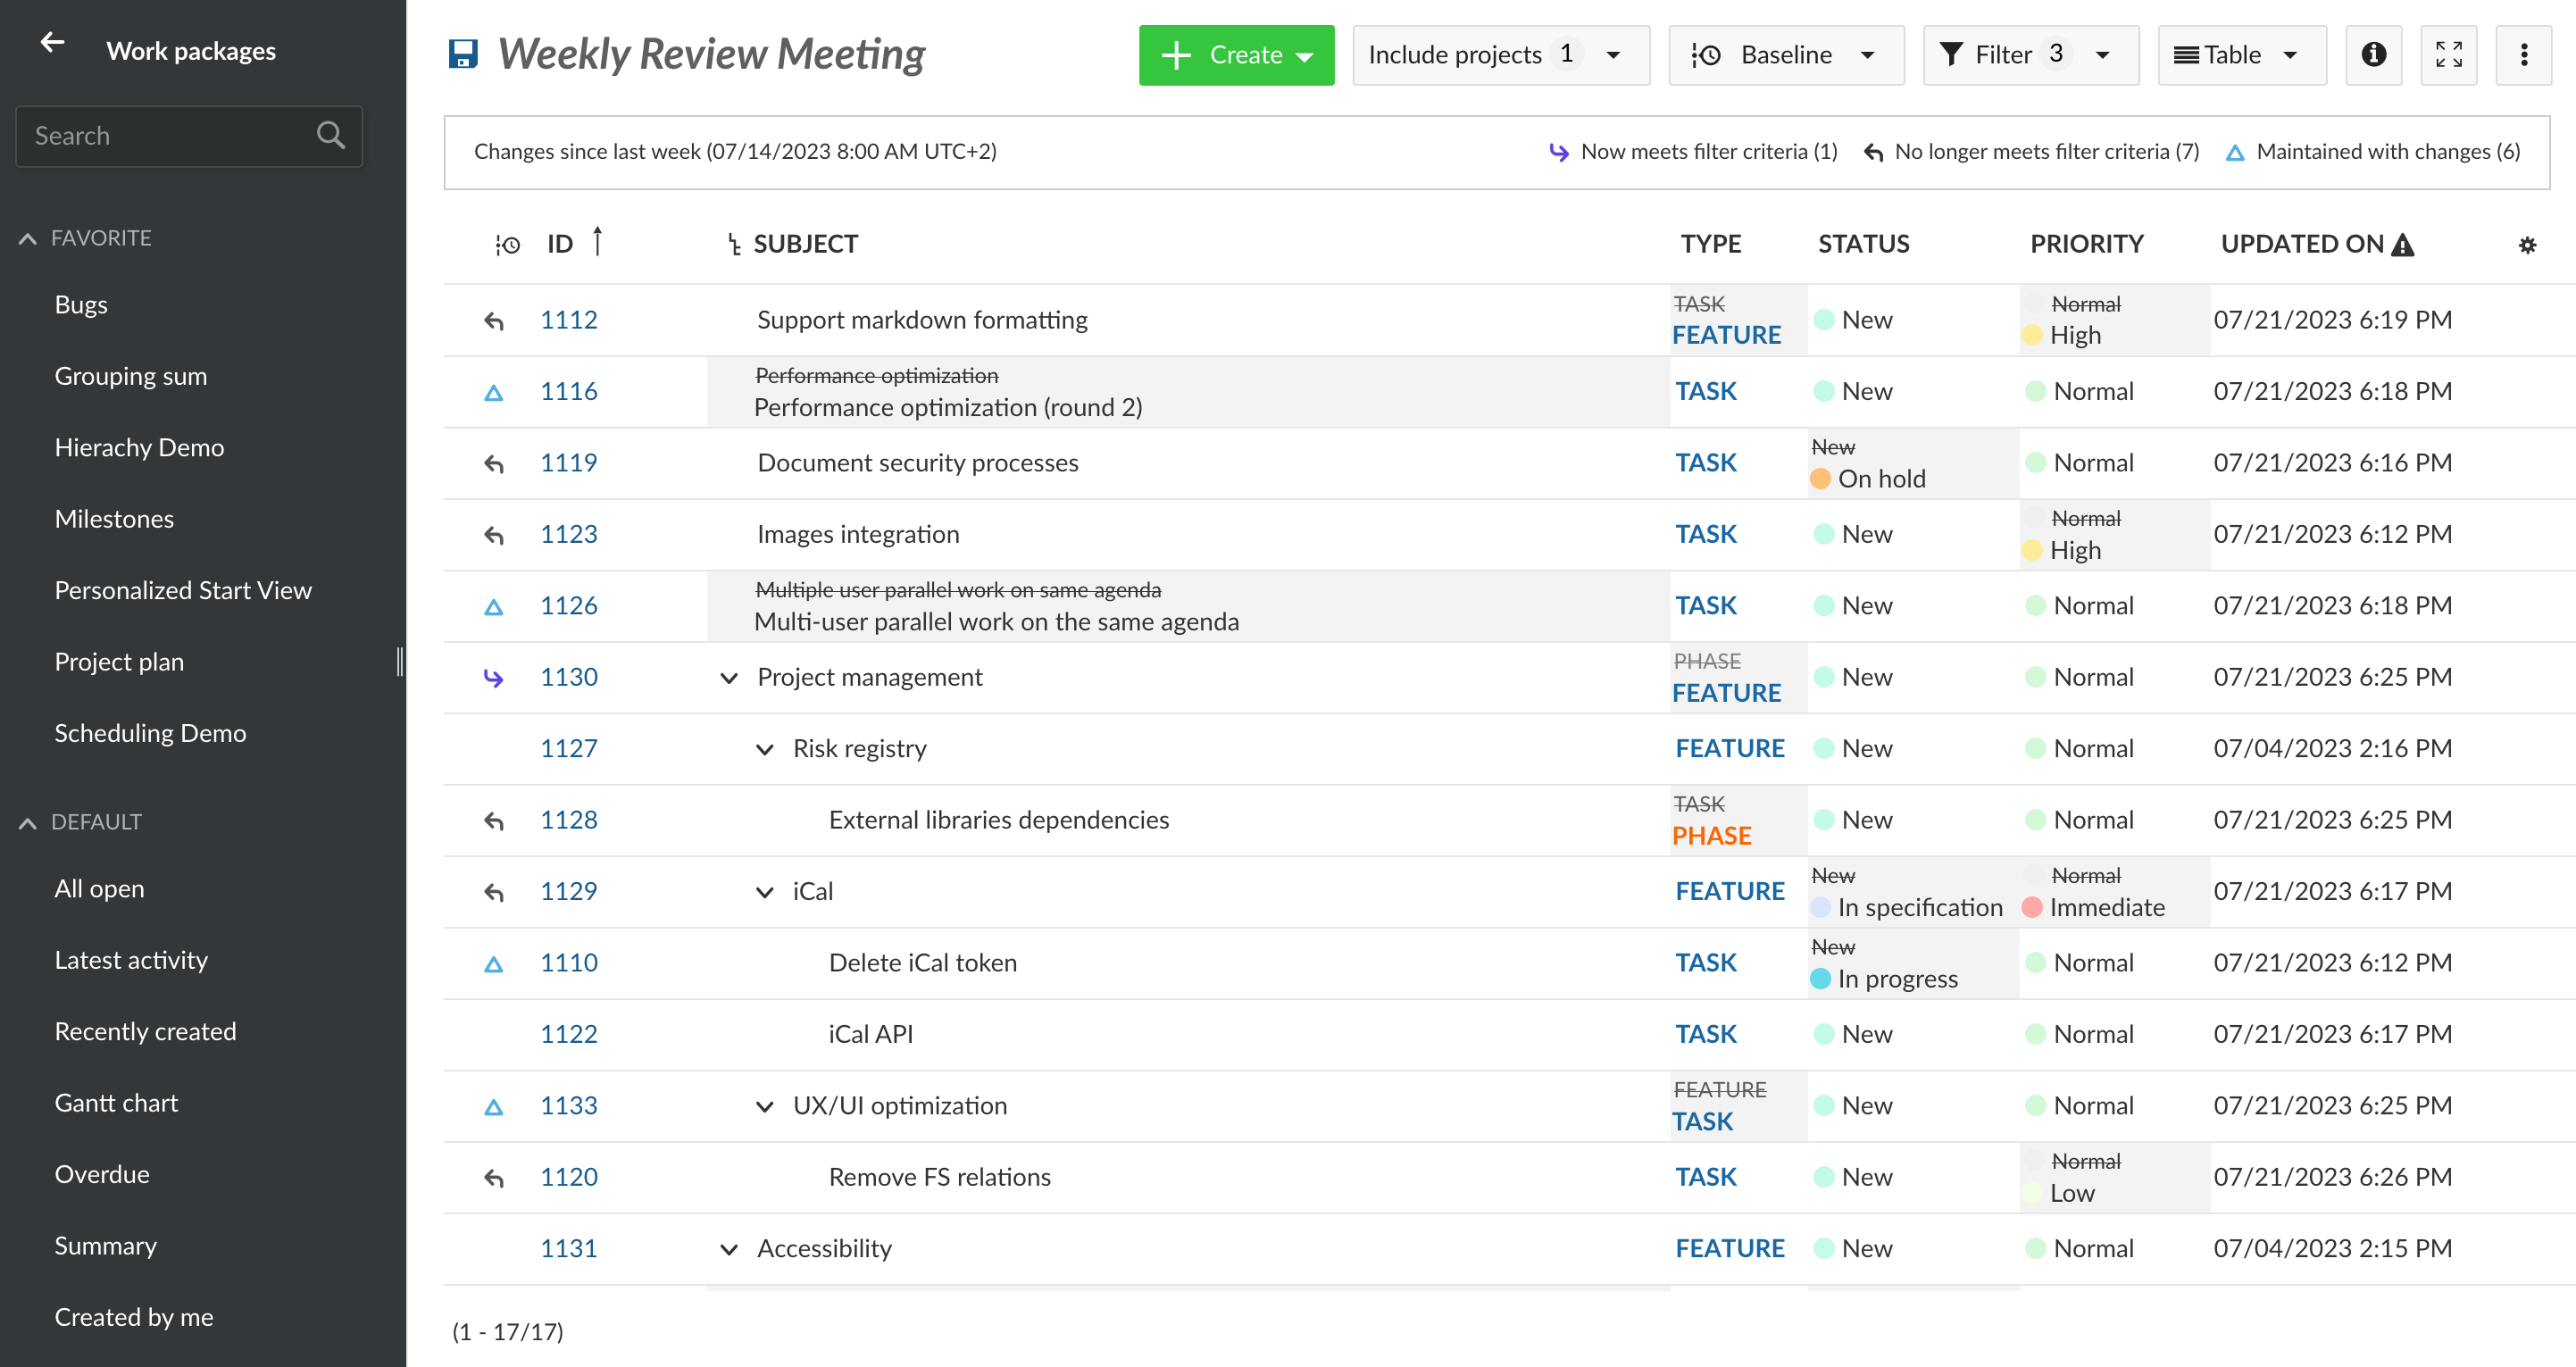This screenshot has height=1367, width=2576.
Task: Click the save/floppy disk icon near title
Action: click(x=463, y=54)
